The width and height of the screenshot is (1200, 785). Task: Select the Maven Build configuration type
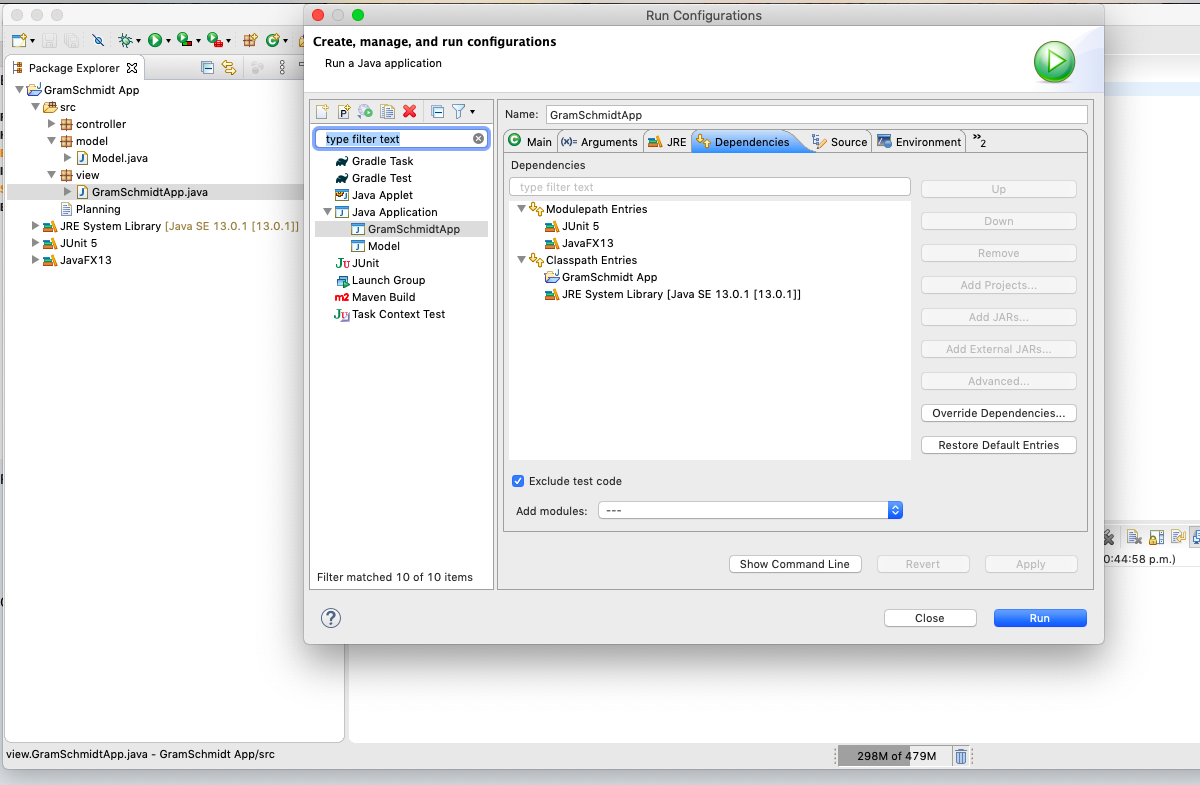click(x=383, y=297)
